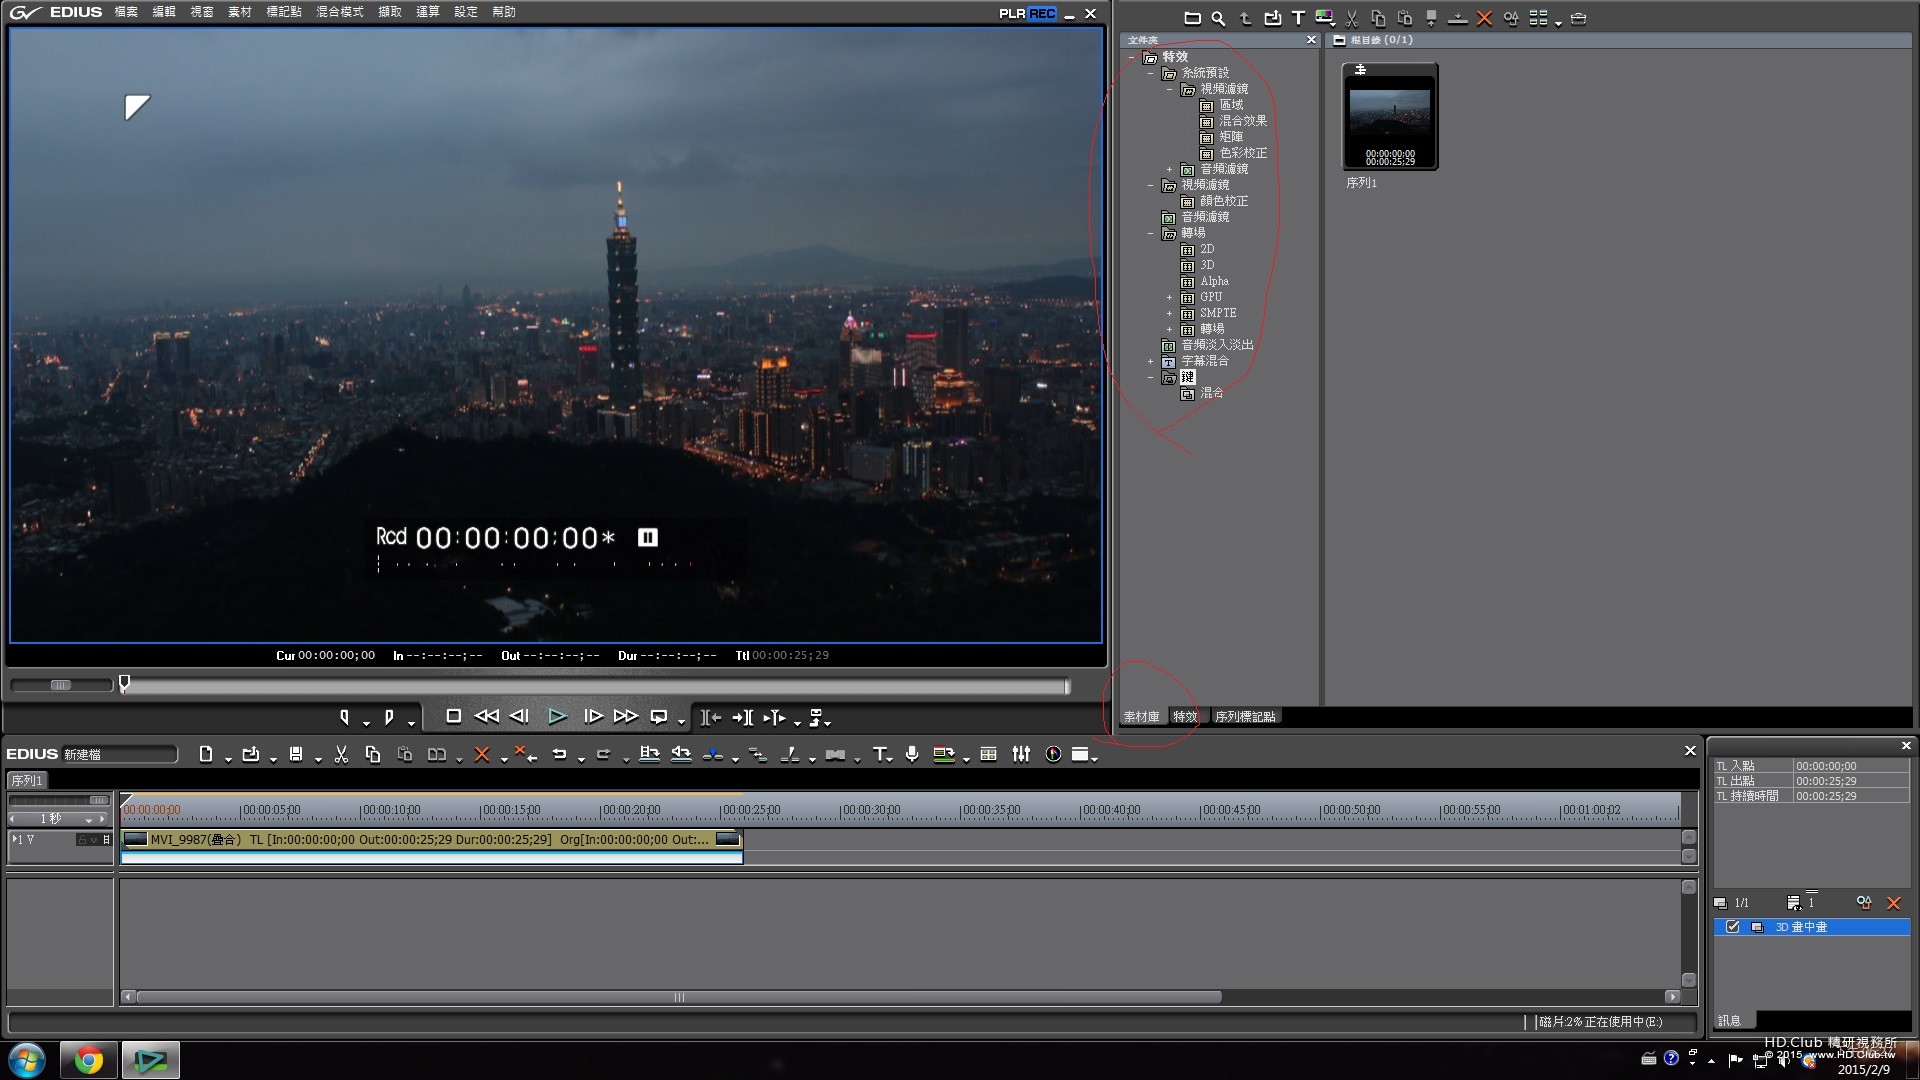This screenshot has height=1080, width=1920.
Task: Click the scissors cut icon on timeline toolbar
Action: coord(341,755)
